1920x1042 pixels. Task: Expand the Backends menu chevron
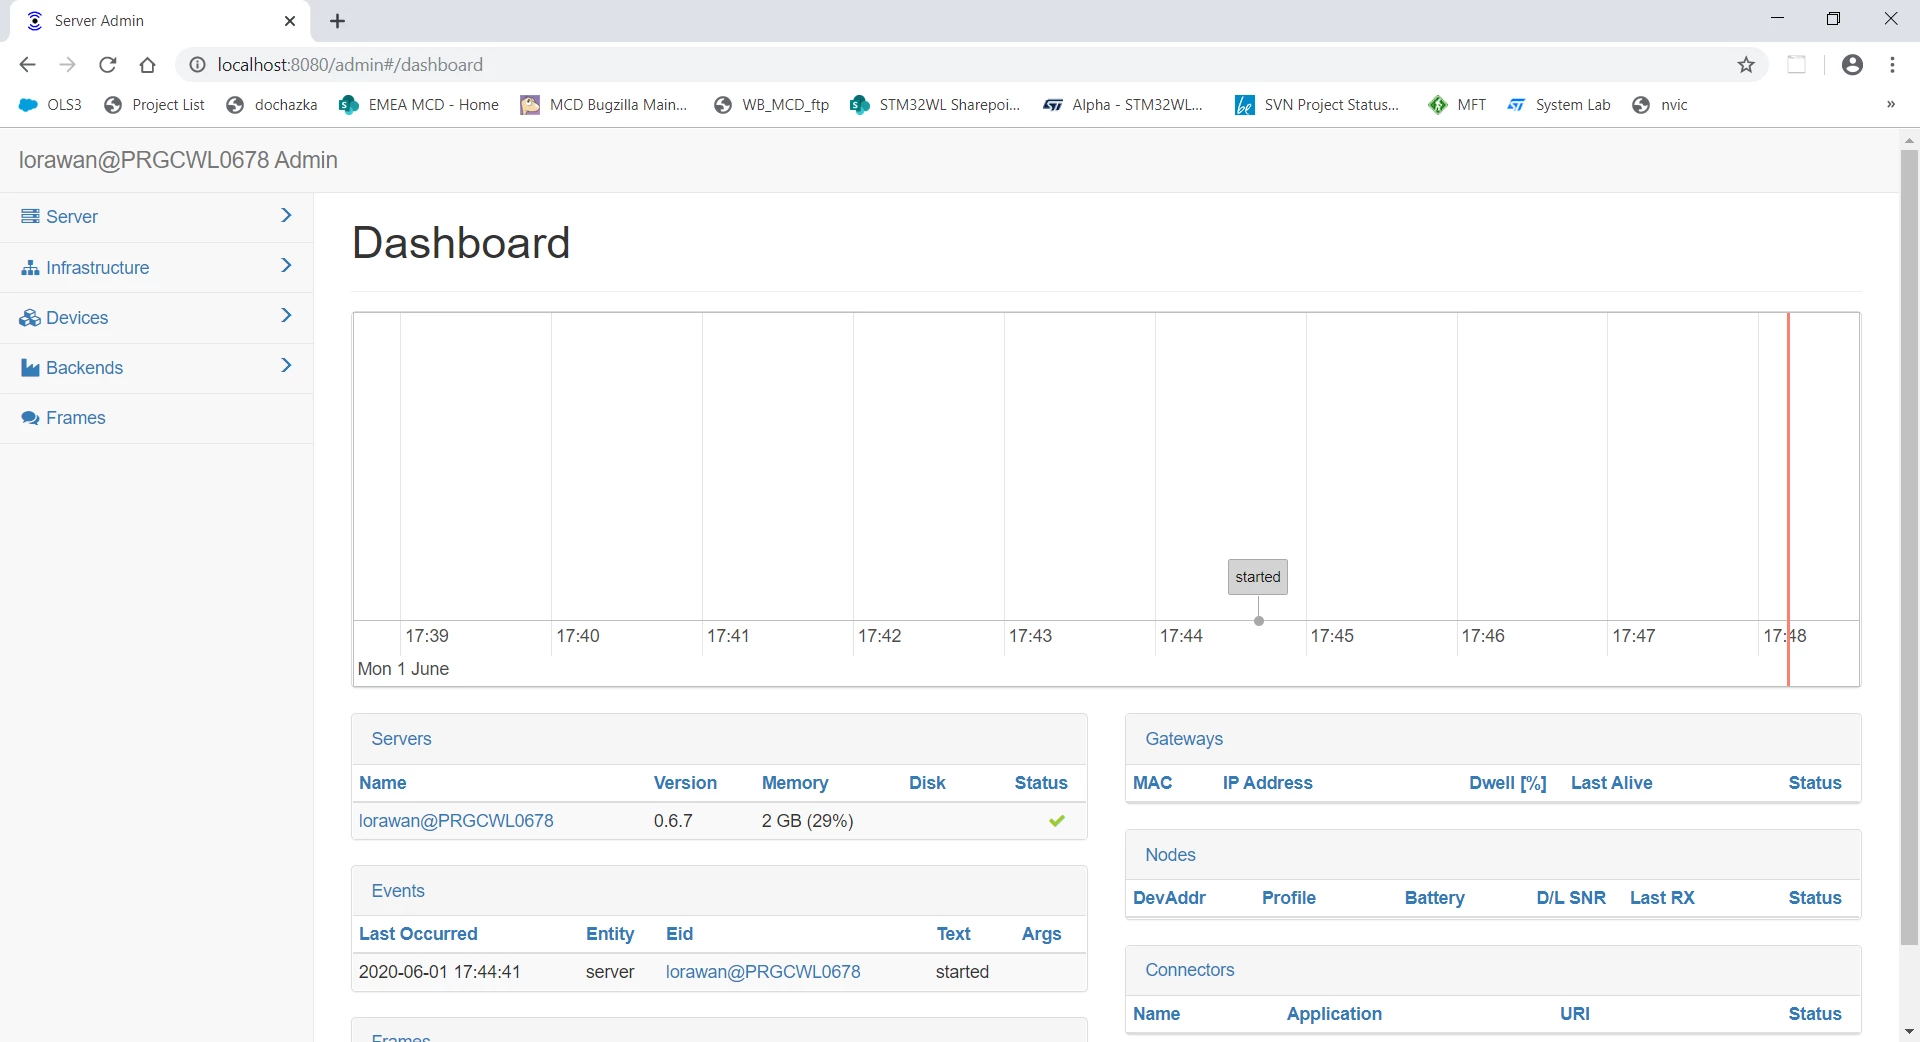pyautogui.click(x=286, y=366)
